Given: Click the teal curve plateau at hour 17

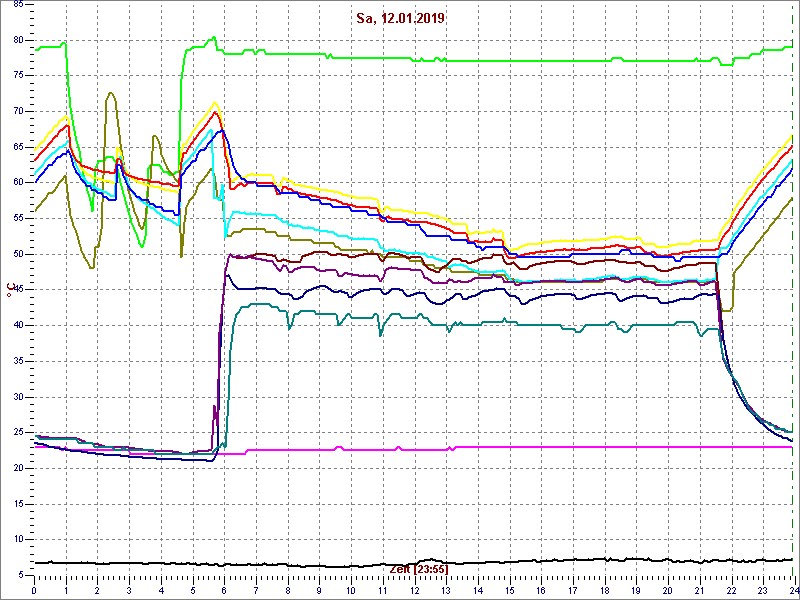Looking at the screenshot, I should pyautogui.click(x=572, y=324).
